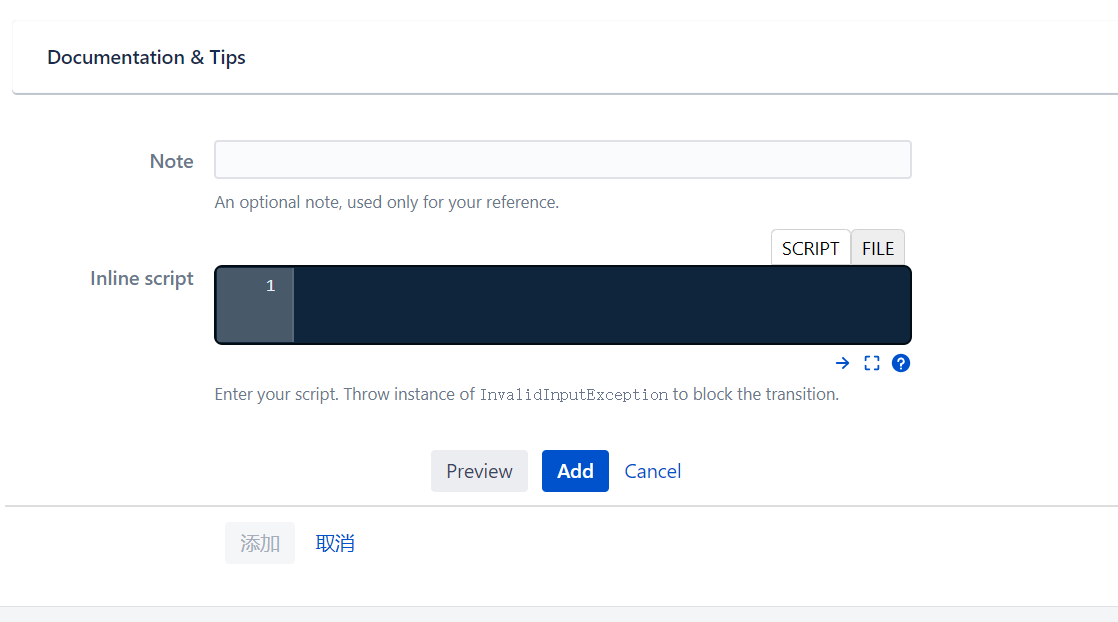This screenshot has height=622, width=1118.
Task: Click the Preview button
Action: click(479, 471)
